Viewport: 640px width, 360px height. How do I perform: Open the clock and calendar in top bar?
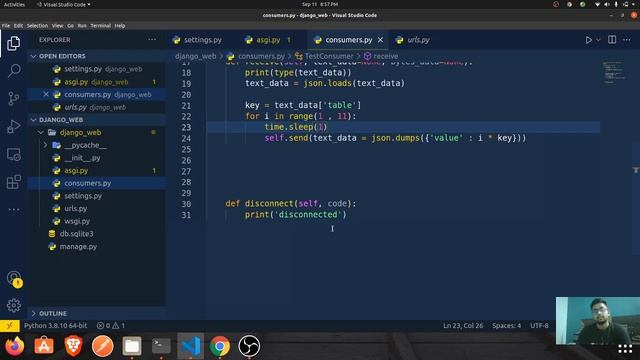click(320, 4)
